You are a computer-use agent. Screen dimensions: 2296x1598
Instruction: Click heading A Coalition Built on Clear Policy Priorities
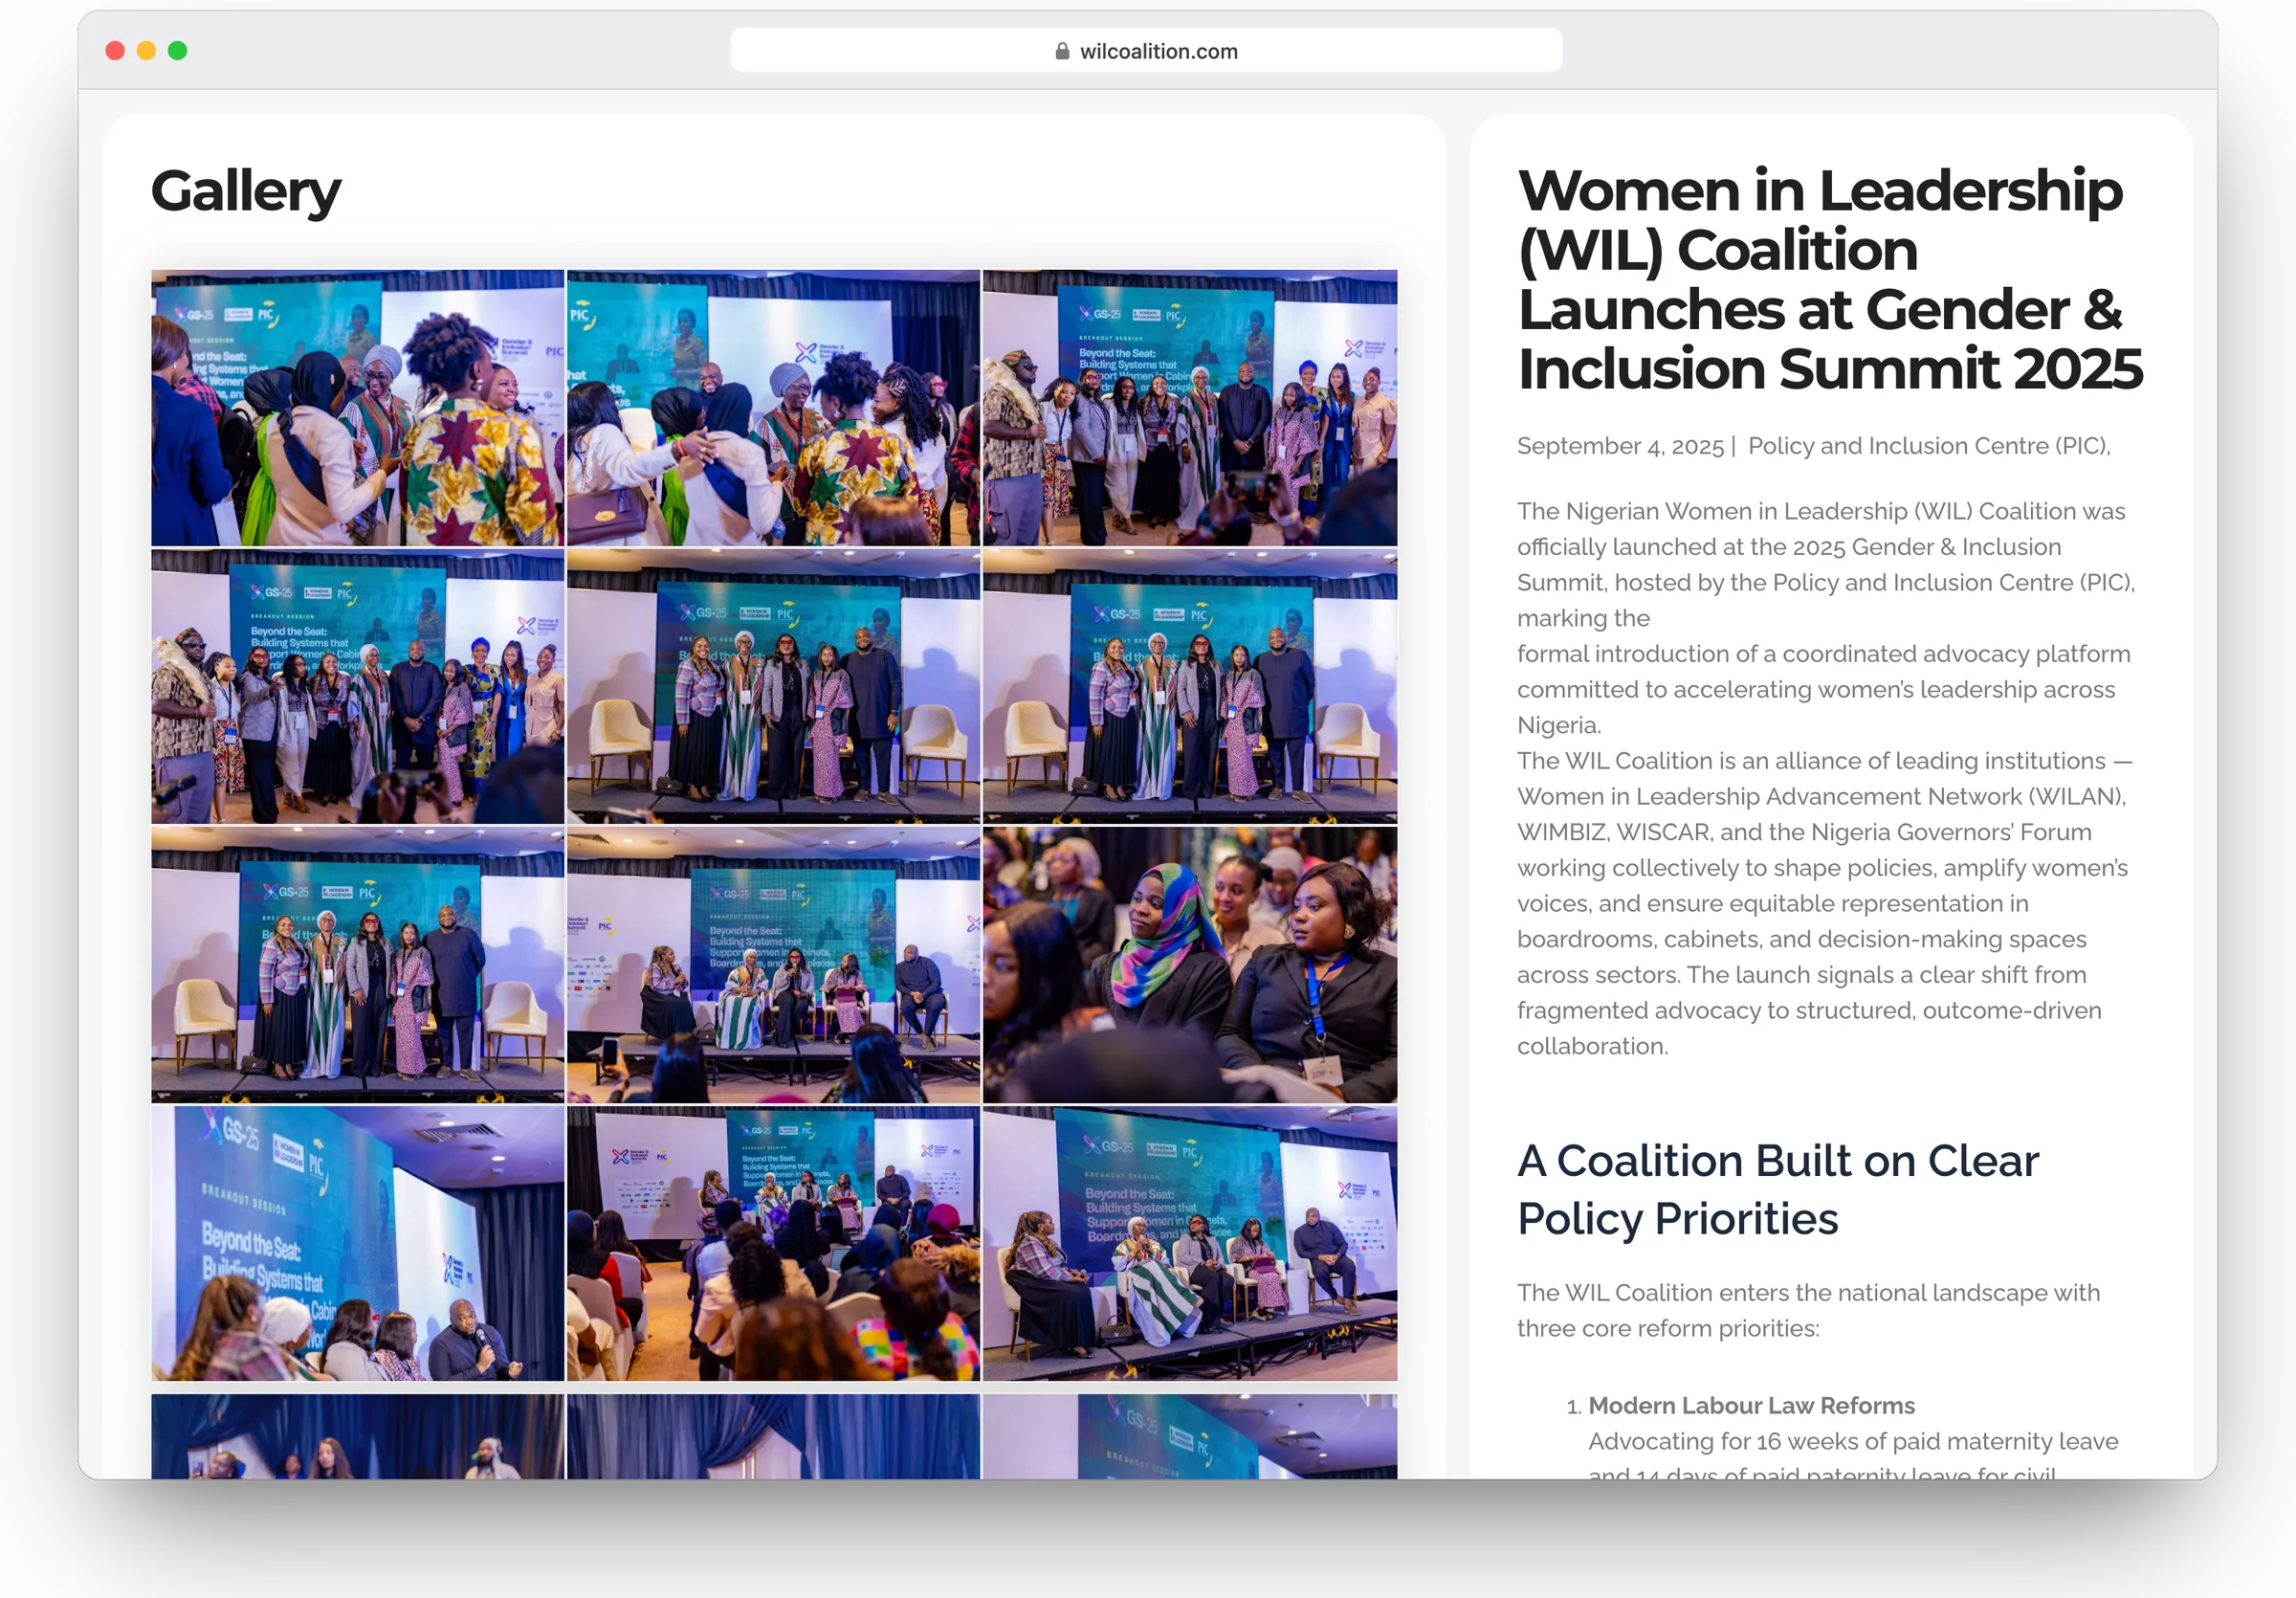1778,1189
